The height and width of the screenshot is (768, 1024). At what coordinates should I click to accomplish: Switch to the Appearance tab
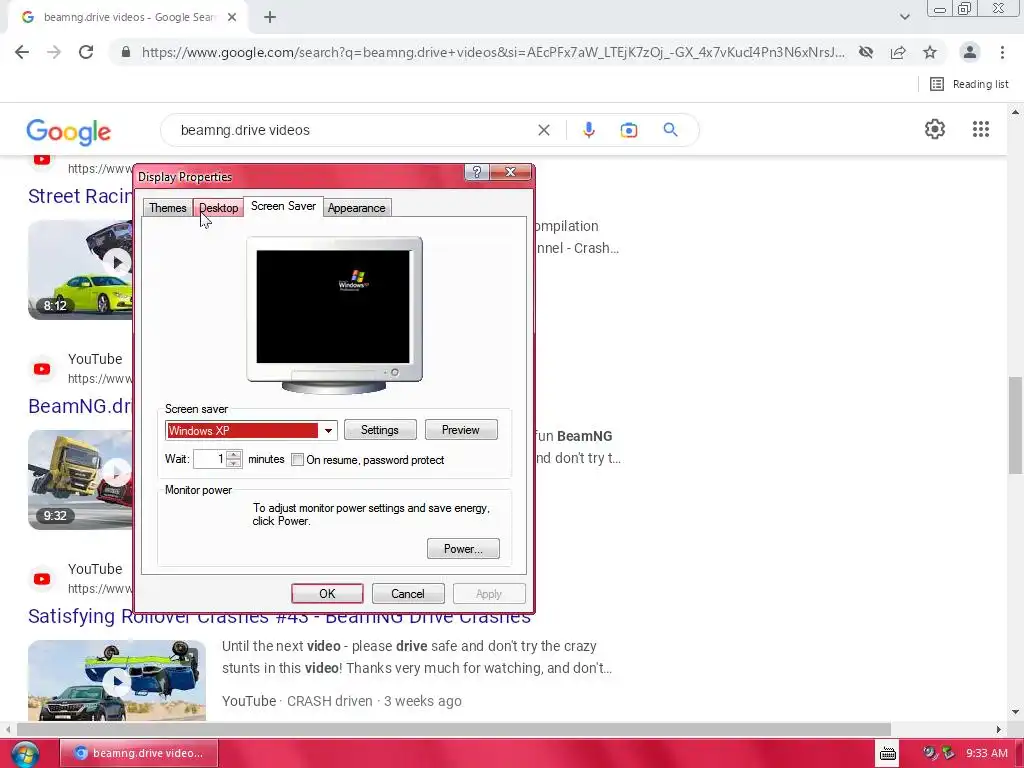coord(357,208)
